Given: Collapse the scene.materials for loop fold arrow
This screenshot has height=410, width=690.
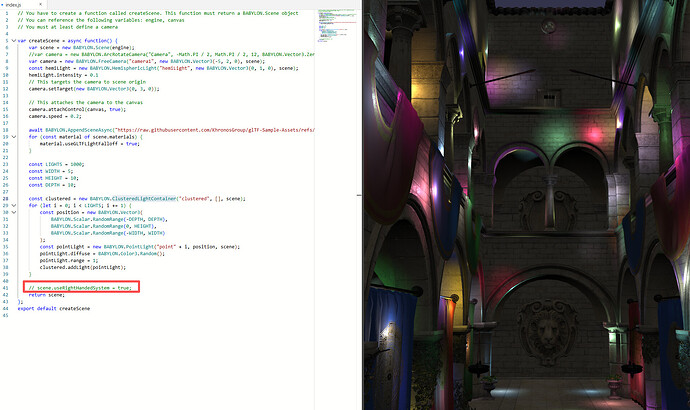Looking at the screenshot, I should pyautogui.click(x=14, y=137).
